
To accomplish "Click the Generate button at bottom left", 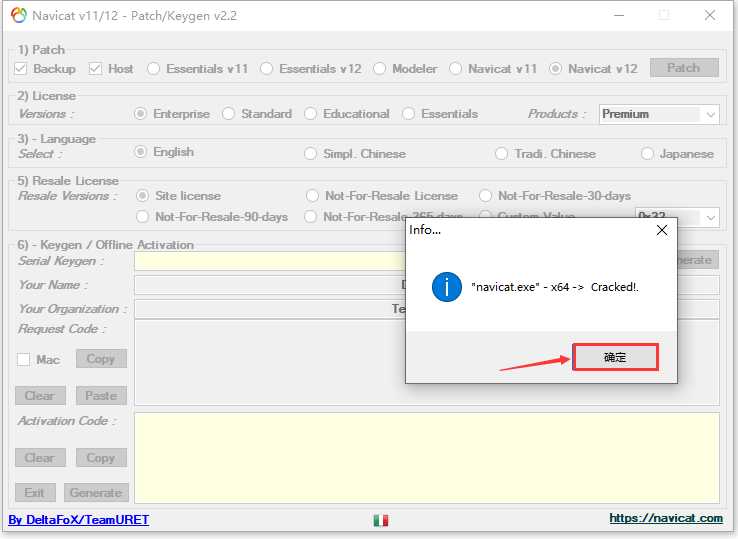I will click(96, 492).
